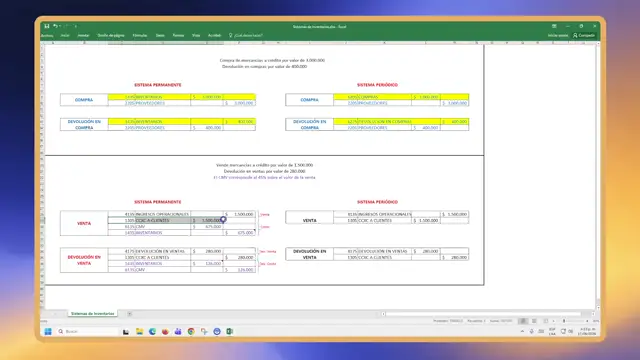
Task: Click the Excel icon in the taskbar
Action: point(229,331)
